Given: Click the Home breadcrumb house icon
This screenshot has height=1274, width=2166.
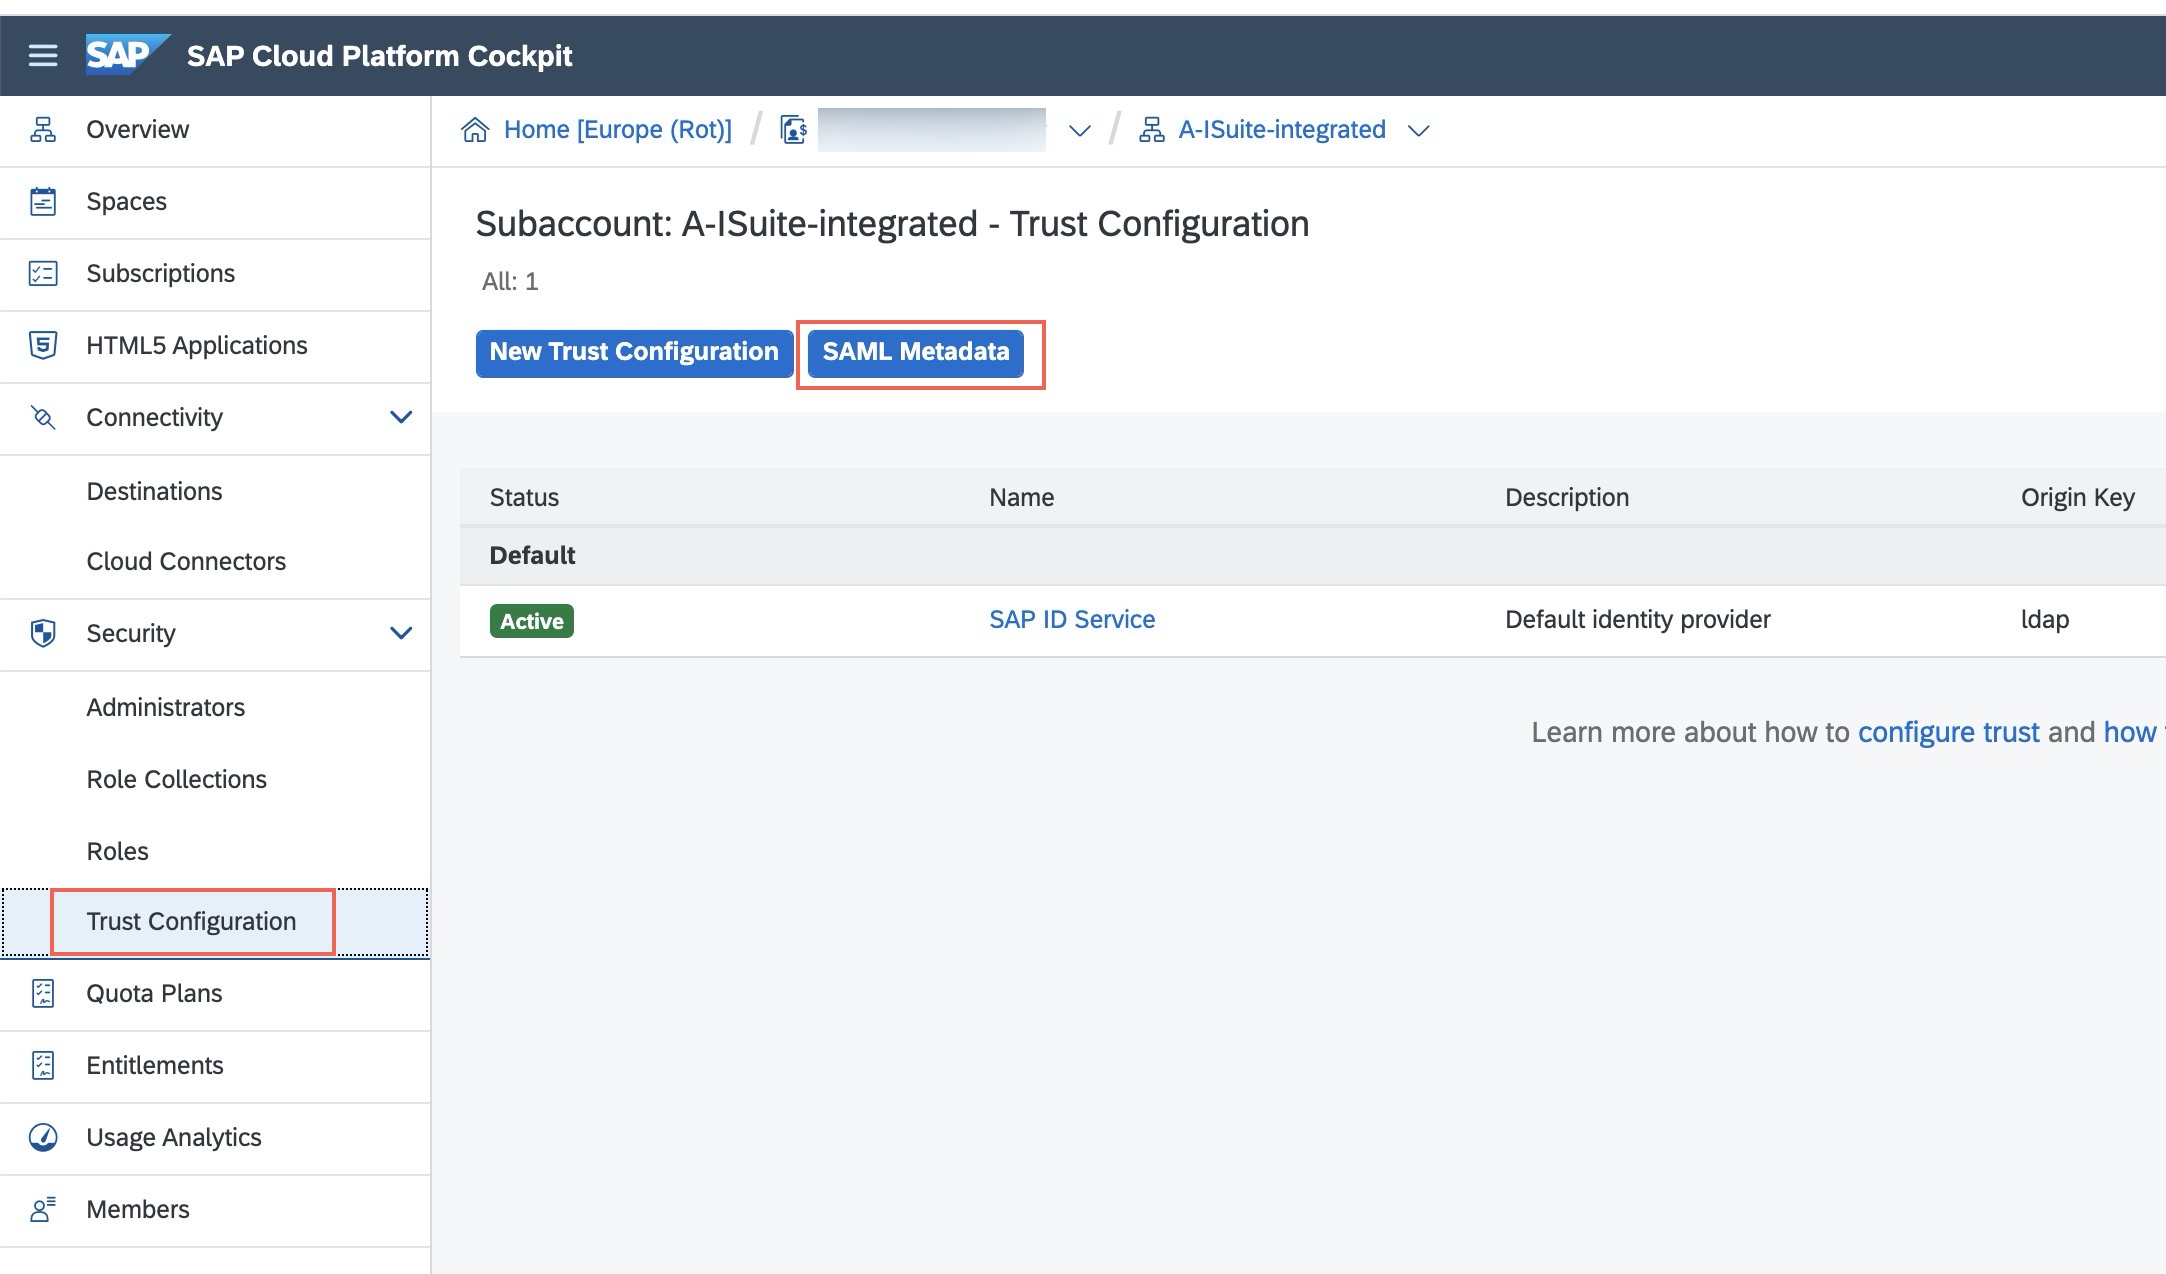Looking at the screenshot, I should [475, 130].
